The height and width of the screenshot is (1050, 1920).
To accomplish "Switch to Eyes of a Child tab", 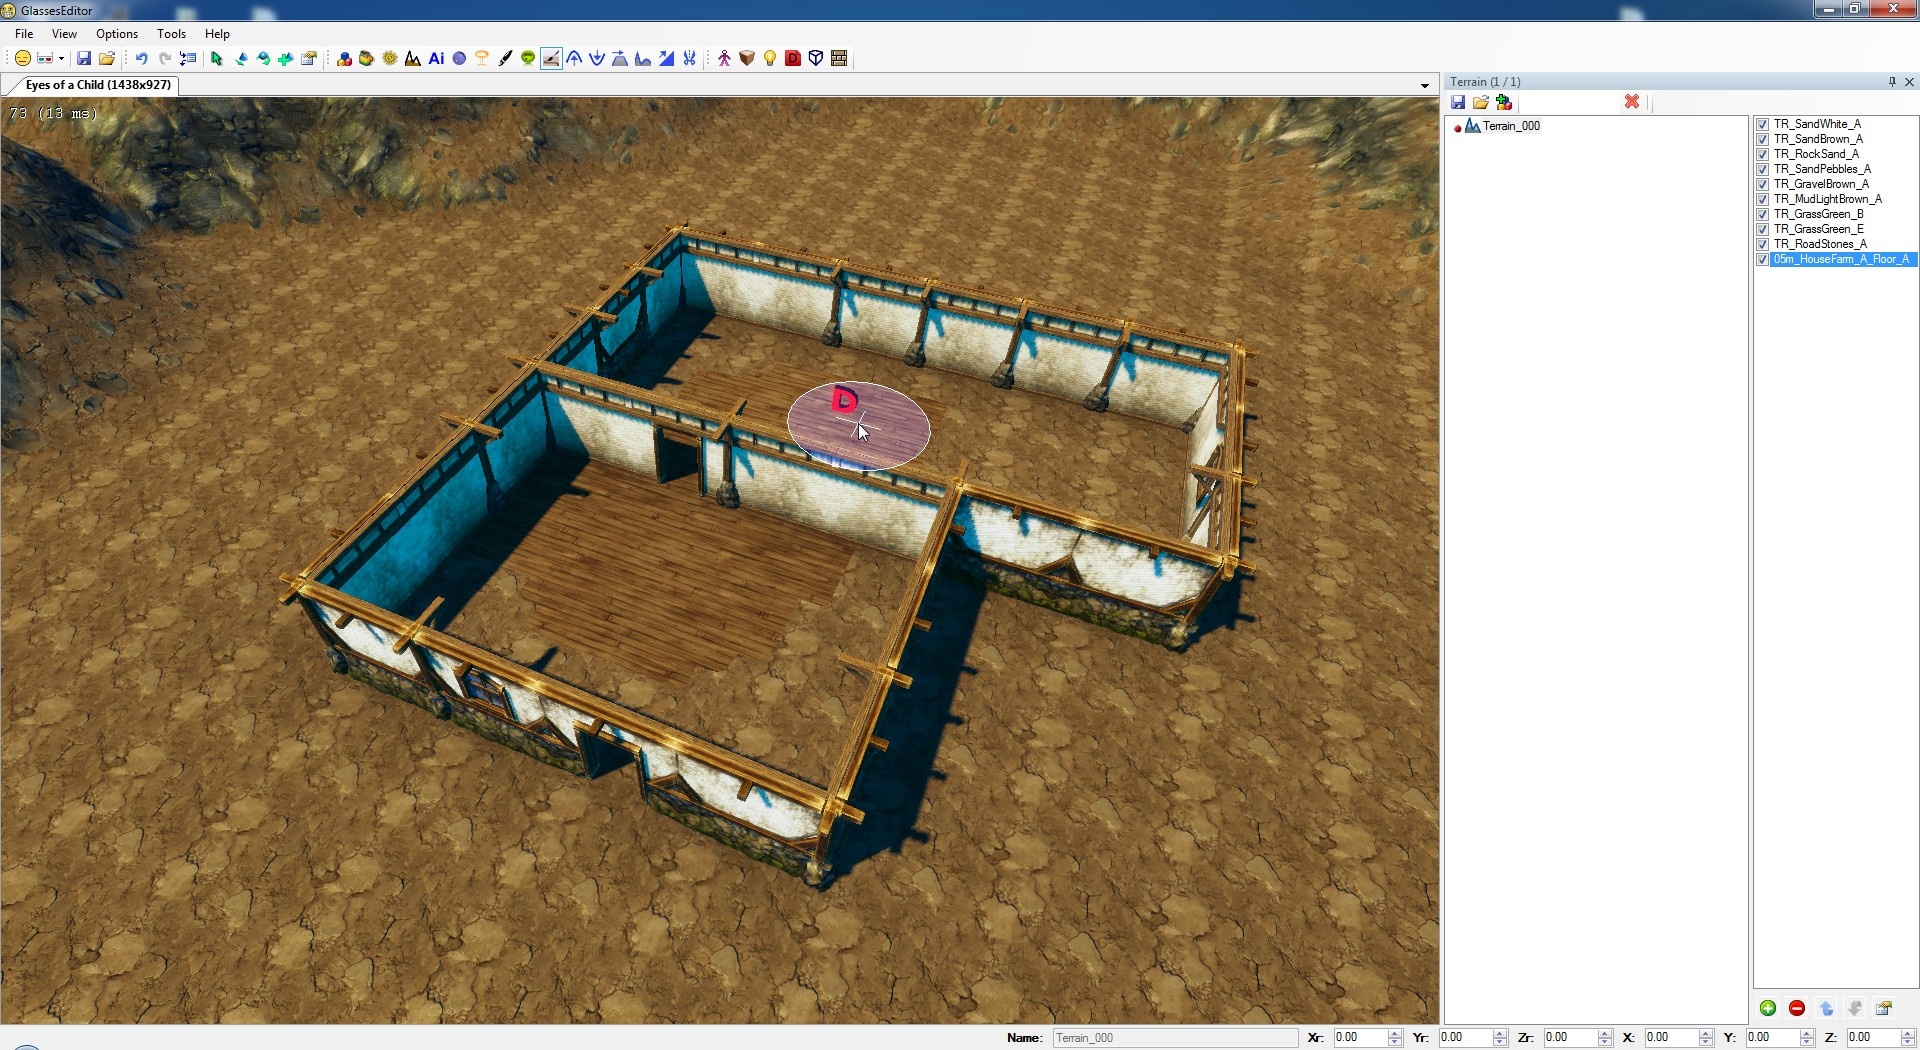I will coord(97,85).
